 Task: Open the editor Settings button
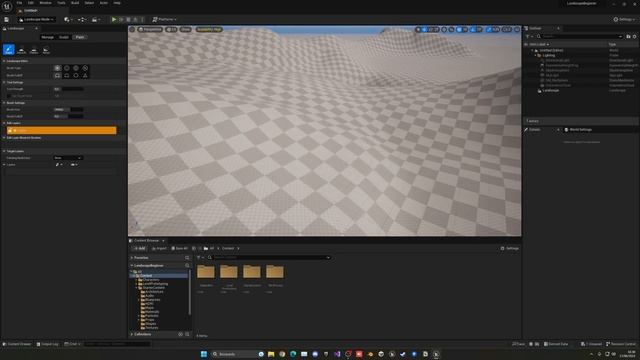pyautogui.click(x=624, y=19)
